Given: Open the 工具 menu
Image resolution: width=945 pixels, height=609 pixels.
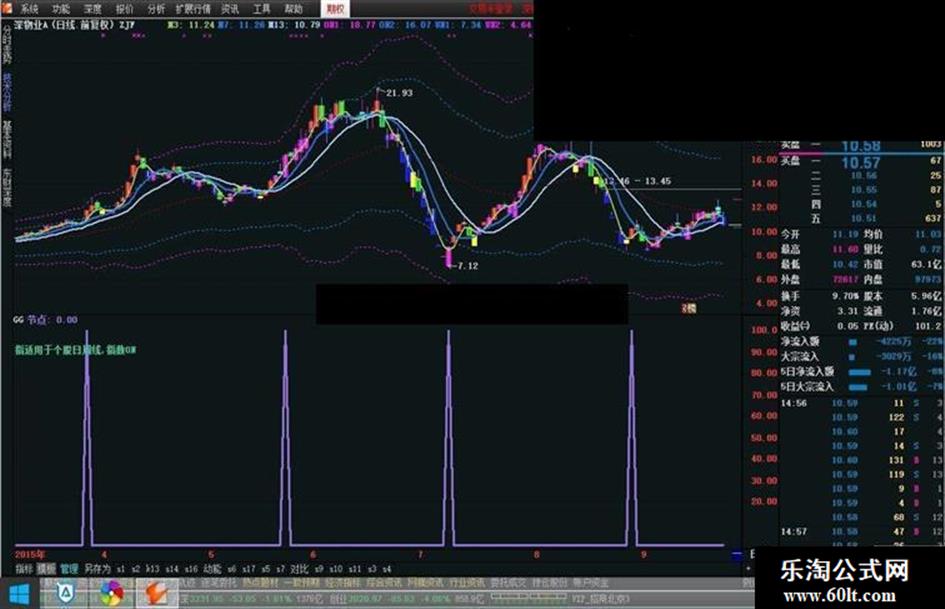Looking at the screenshot, I should pos(262,8).
